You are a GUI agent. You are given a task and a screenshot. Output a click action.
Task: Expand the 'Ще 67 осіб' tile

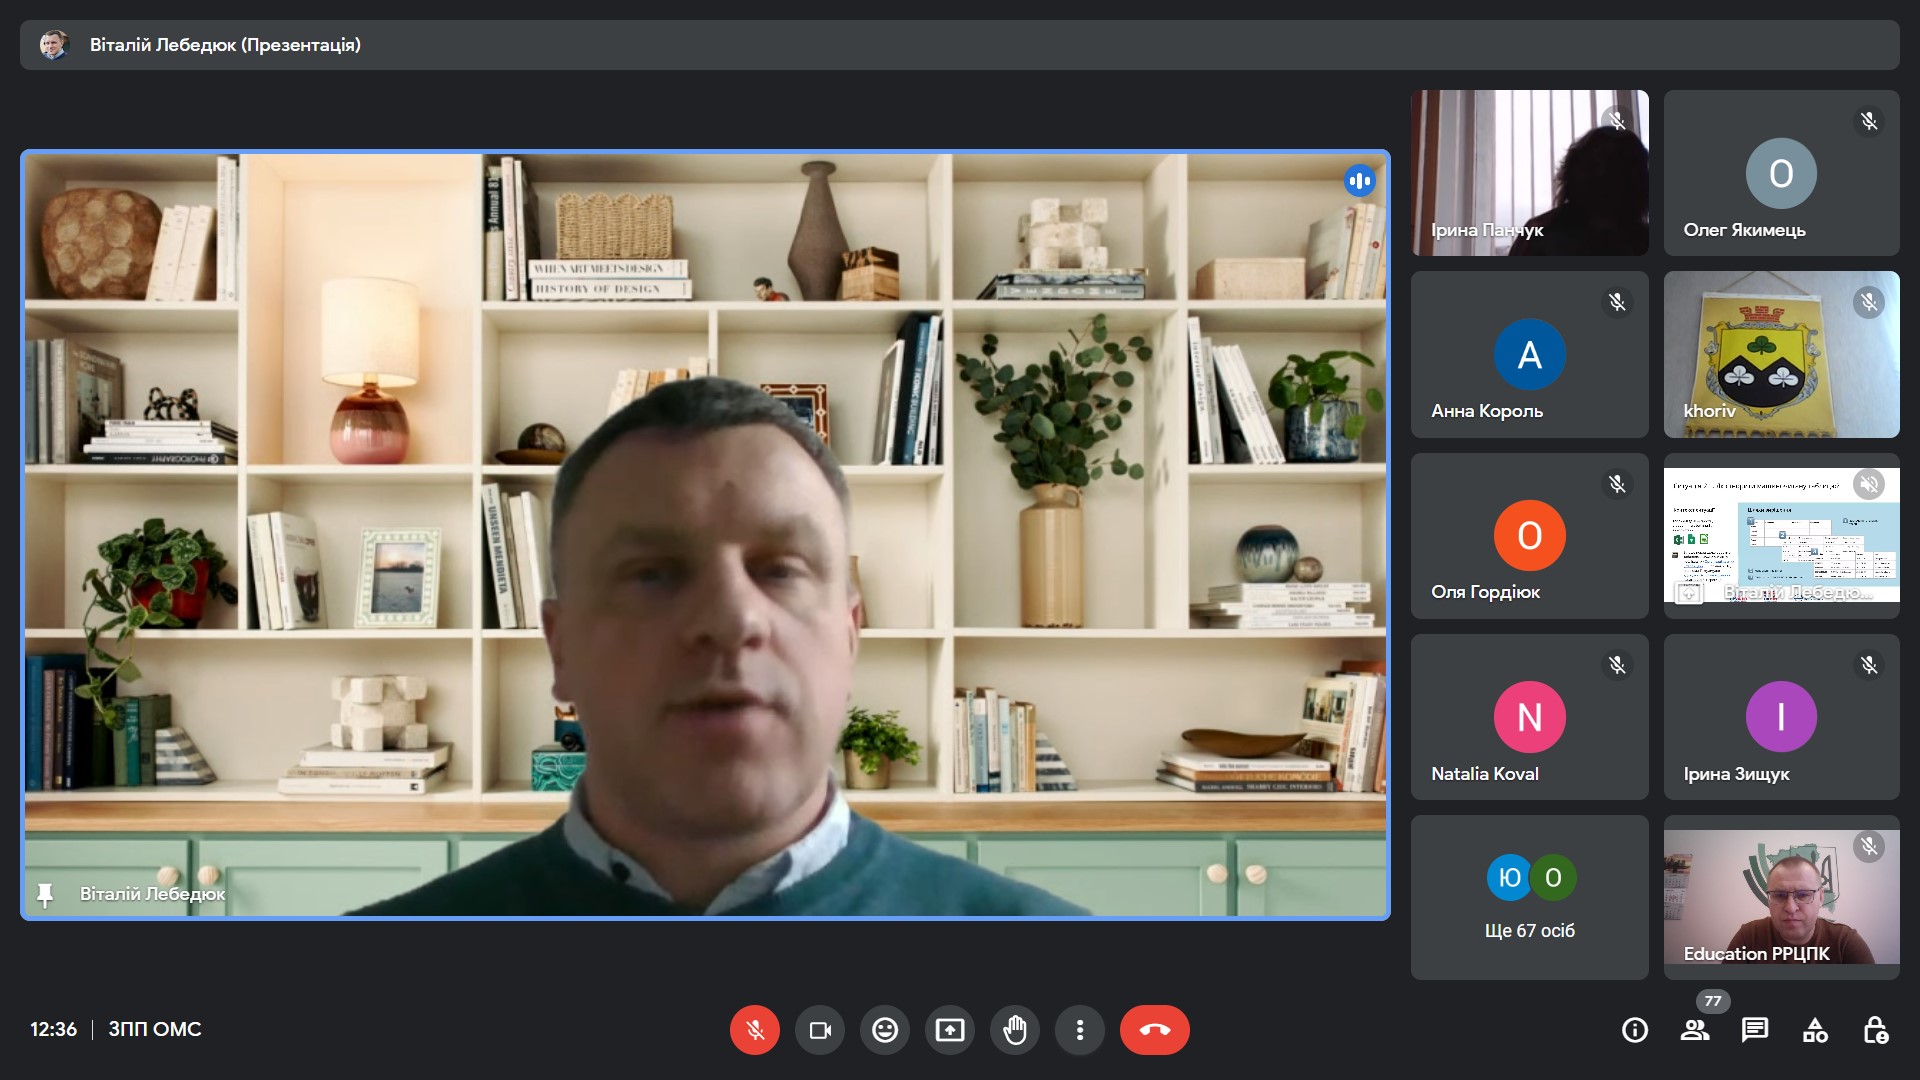click(1529, 897)
